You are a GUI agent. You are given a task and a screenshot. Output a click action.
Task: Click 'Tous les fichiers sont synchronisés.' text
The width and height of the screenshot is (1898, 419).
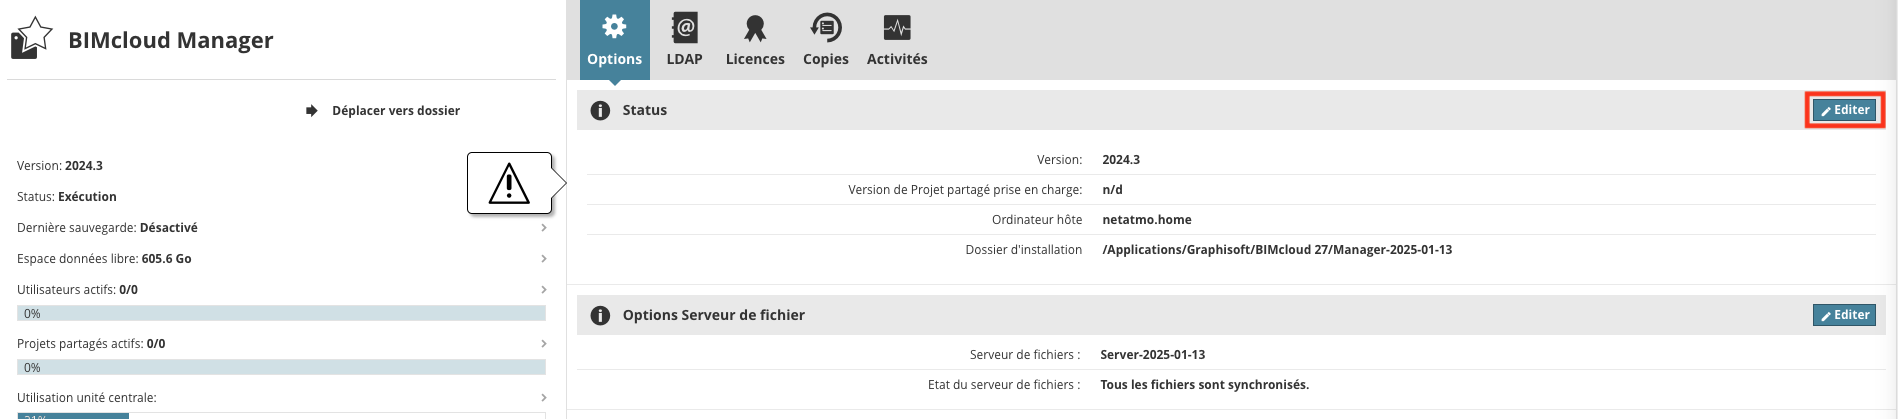pos(1204,385)
